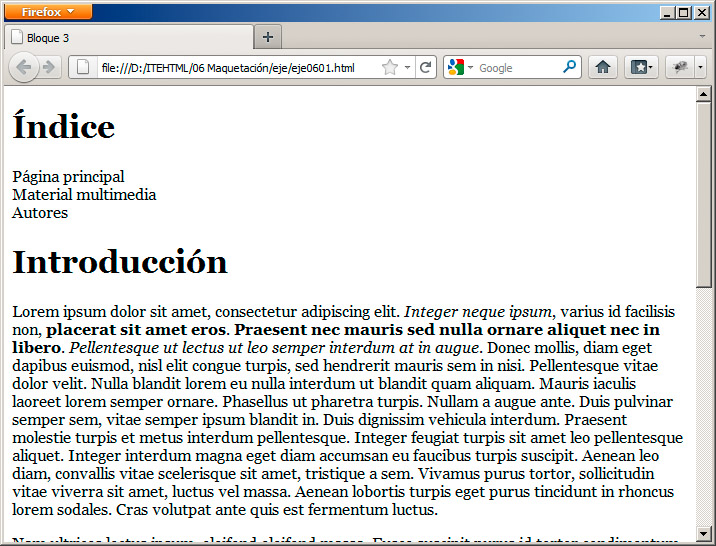This screenshot has height=546, width=716.
Task: Open the URL history dropdown arrow
Action: click(x=407, y=68)
